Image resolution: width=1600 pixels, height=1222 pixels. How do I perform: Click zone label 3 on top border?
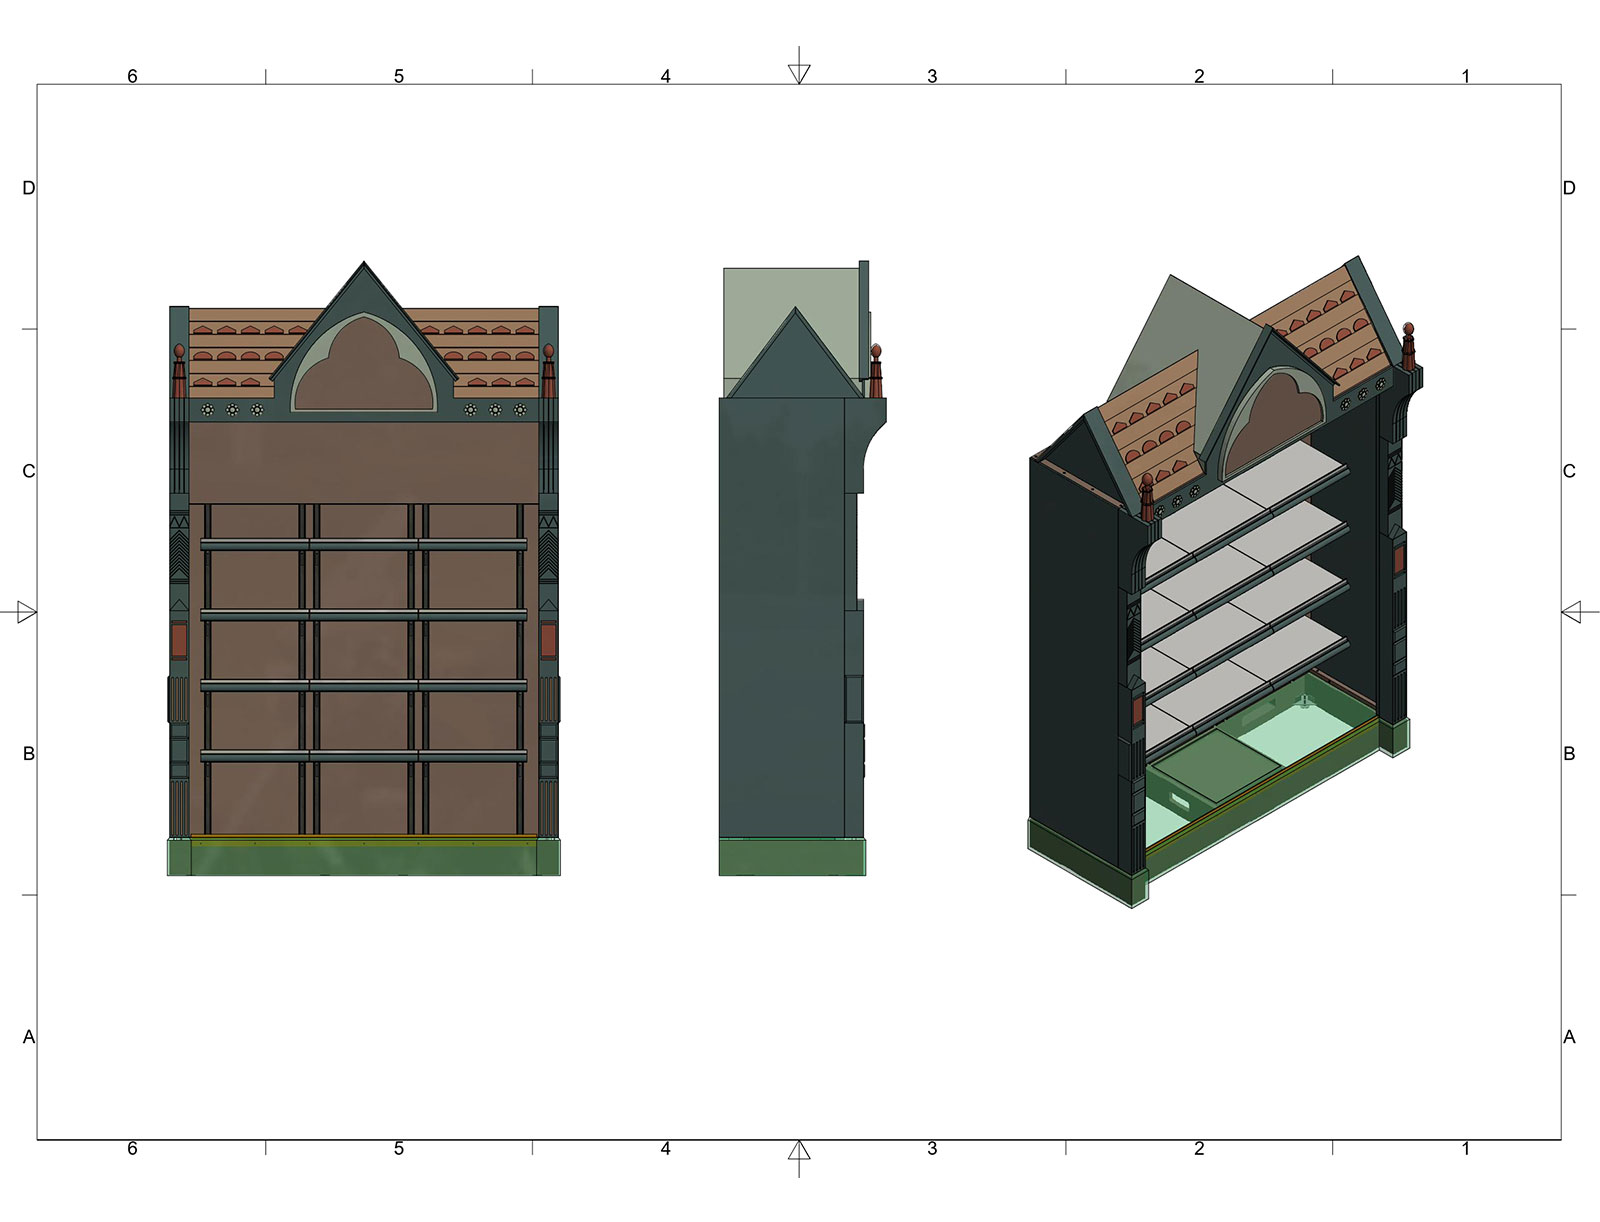coord(932,76)
